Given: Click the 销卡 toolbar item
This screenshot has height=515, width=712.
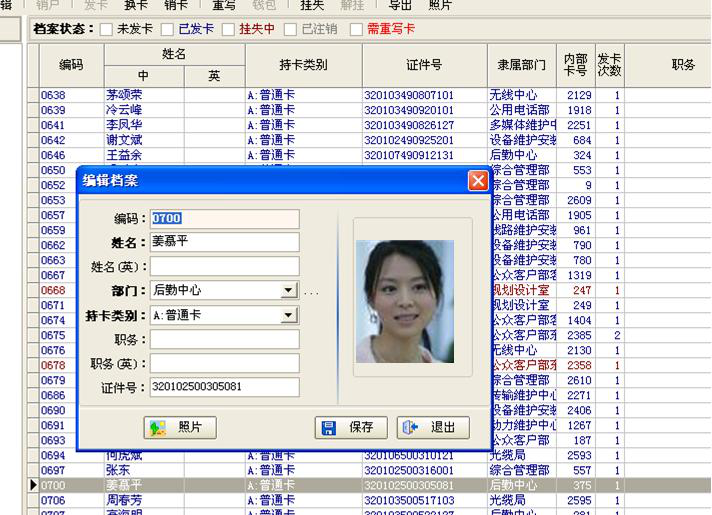Looking at the screenshot, I should click(176, 5).
